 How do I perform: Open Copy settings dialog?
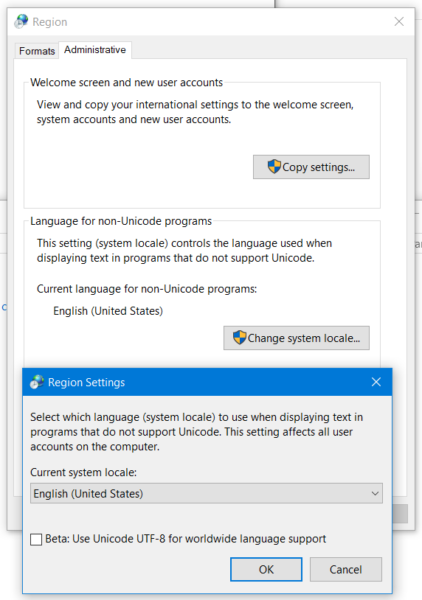tap(311, 167)
